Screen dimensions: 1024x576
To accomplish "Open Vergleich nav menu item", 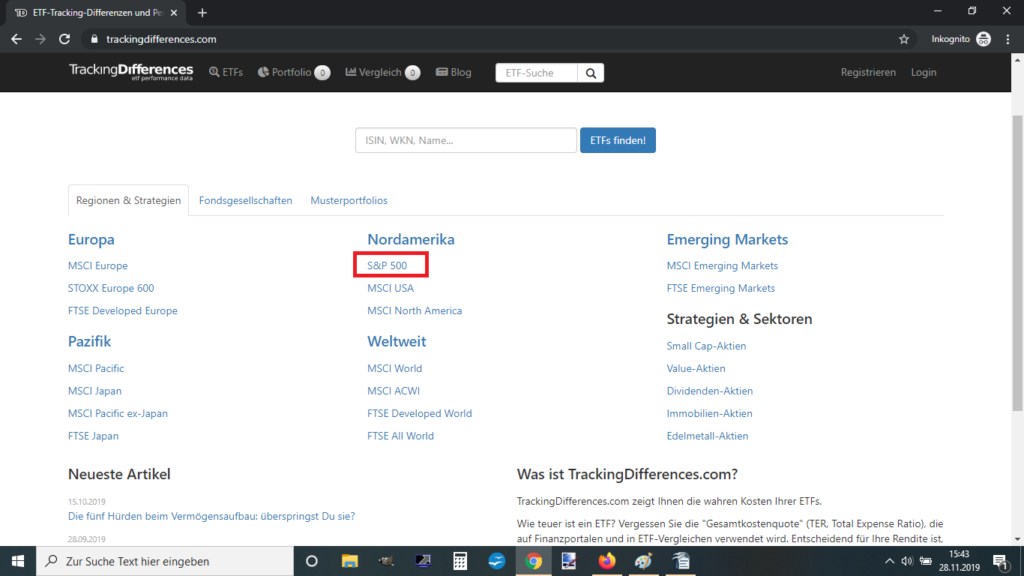I will click(382, 72).
